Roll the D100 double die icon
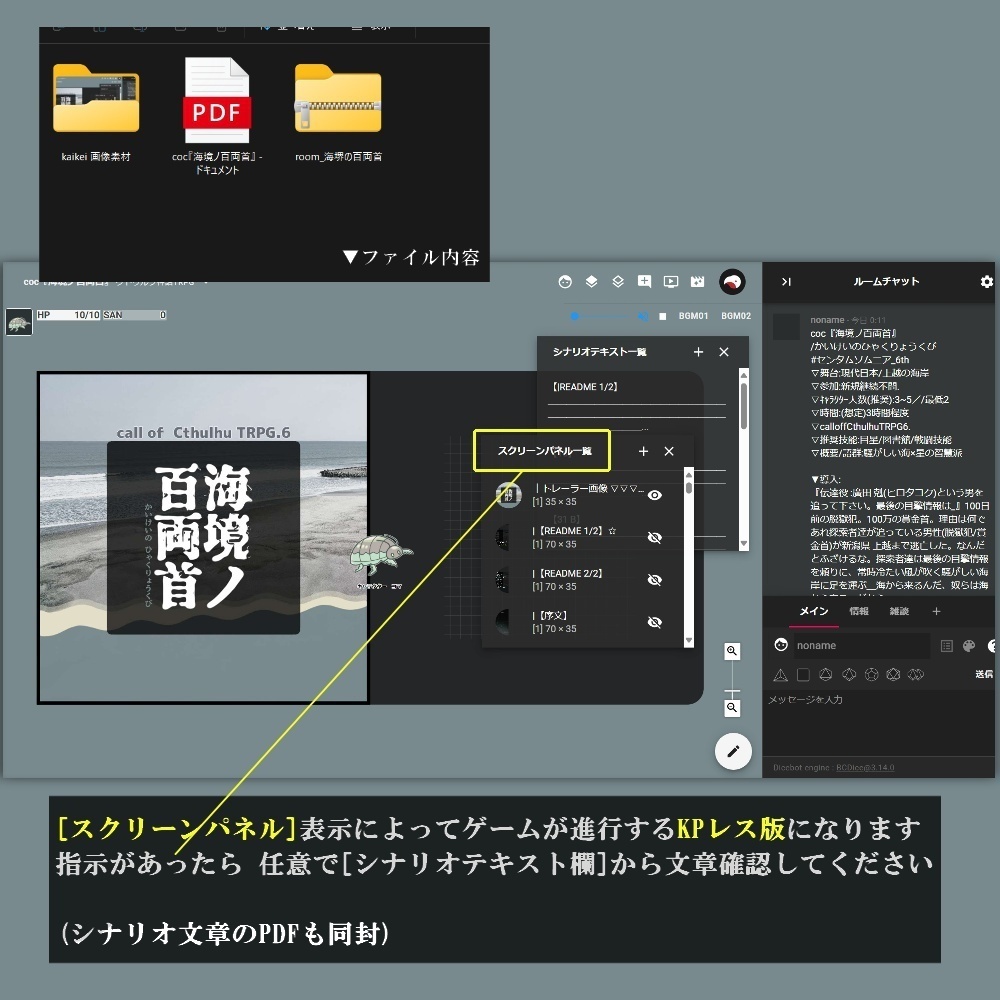The height and width of the screenshot is (1000, 1000). 916,675
